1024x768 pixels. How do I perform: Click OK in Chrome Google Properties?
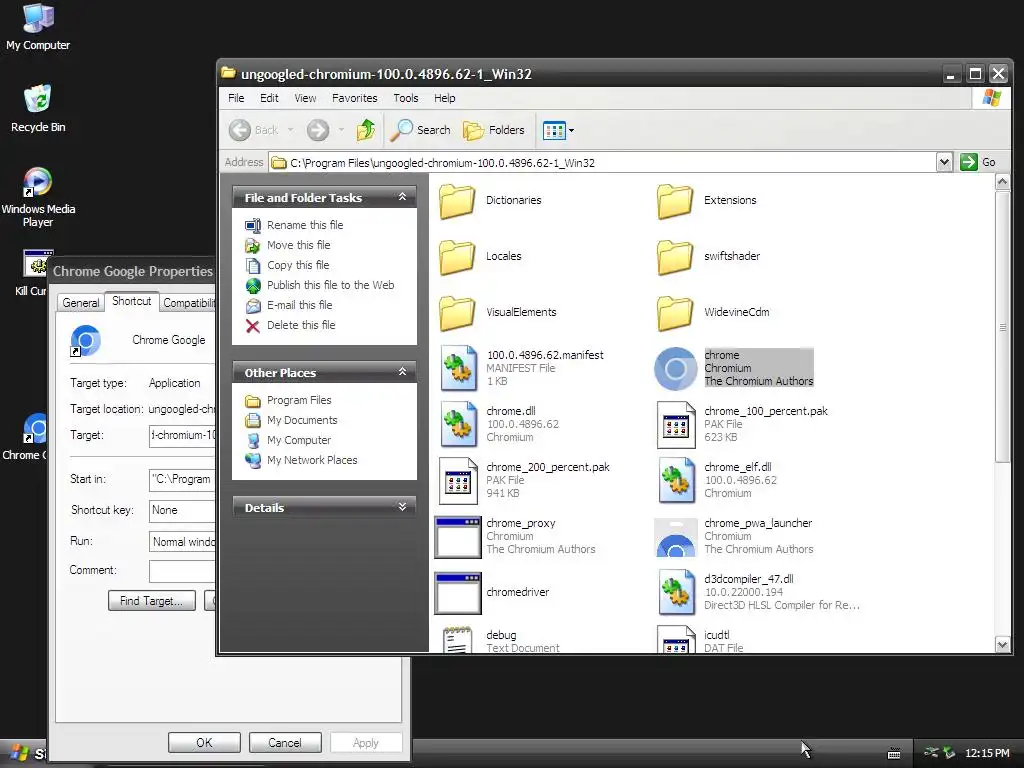click(204, 743)
